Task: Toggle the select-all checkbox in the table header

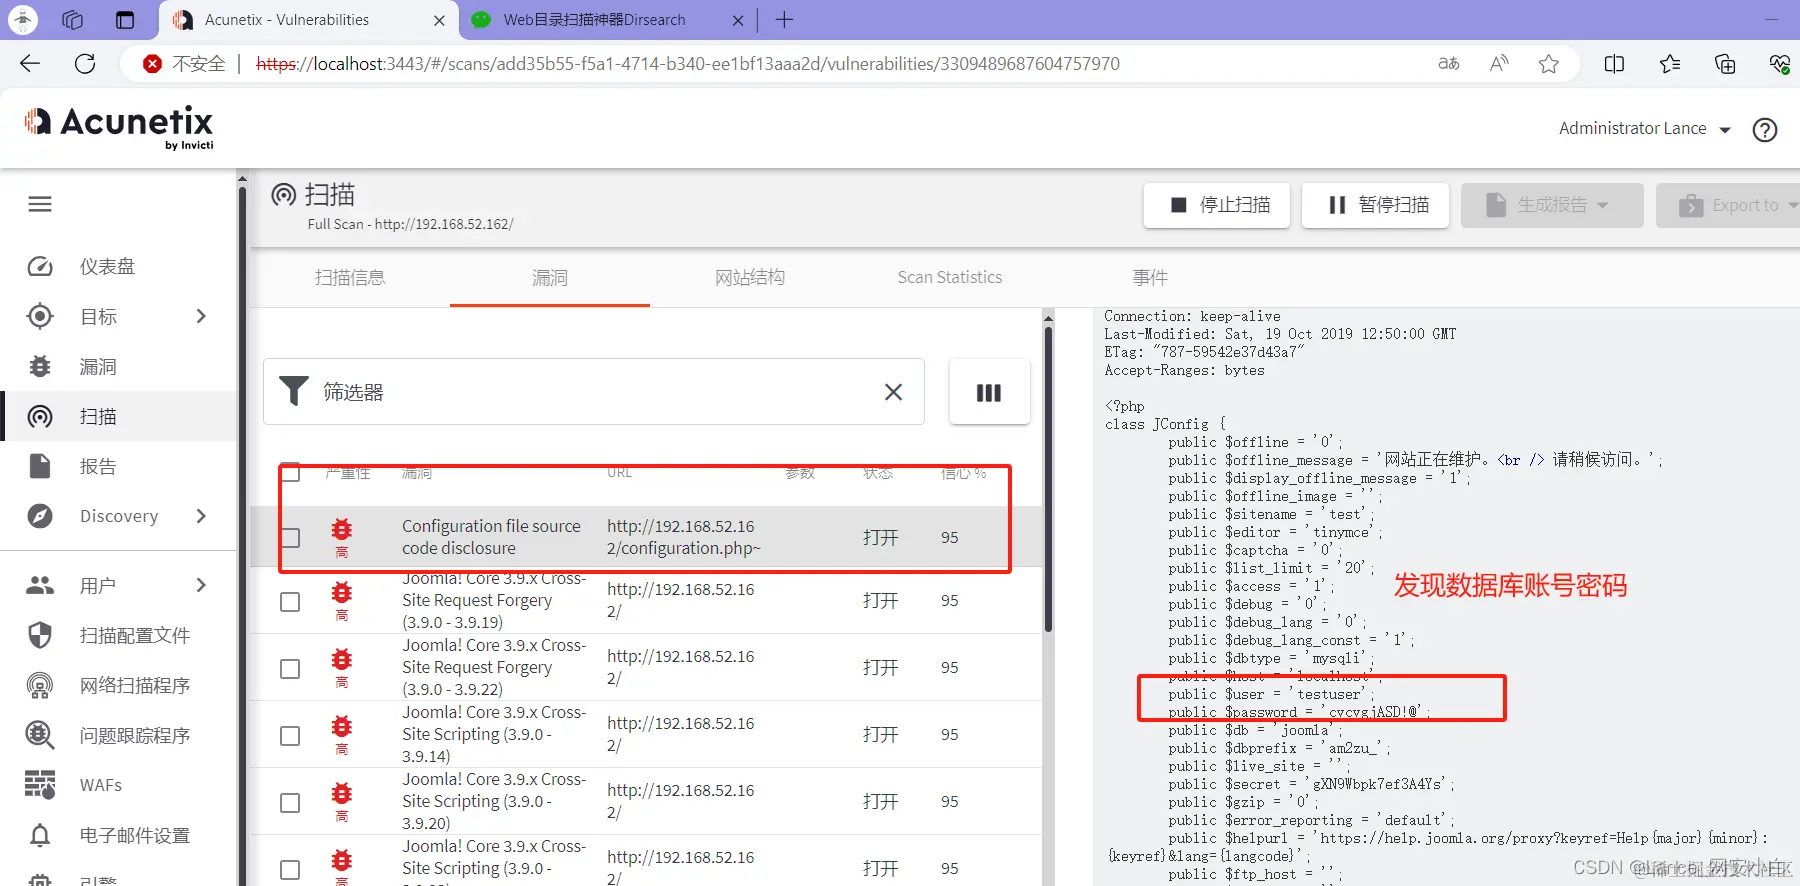Action: tap(290, 473)
